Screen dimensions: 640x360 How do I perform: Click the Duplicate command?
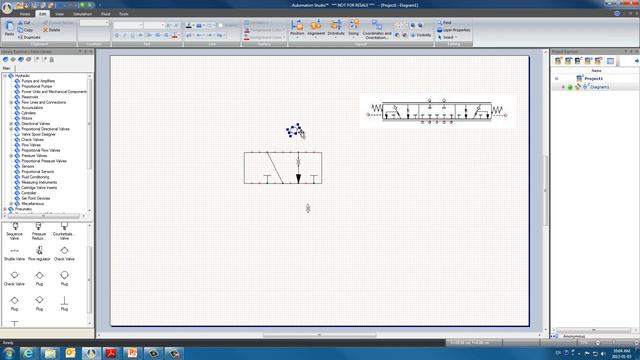(29, 37)
